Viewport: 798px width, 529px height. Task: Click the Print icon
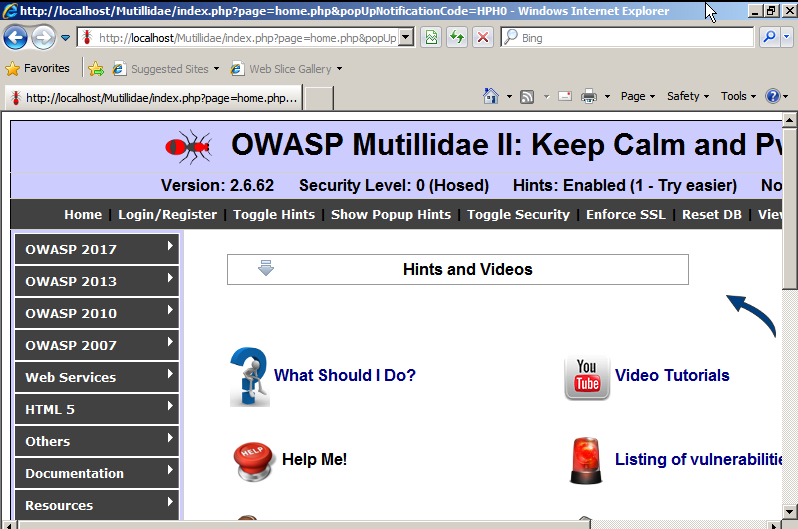tap(589, 96)
